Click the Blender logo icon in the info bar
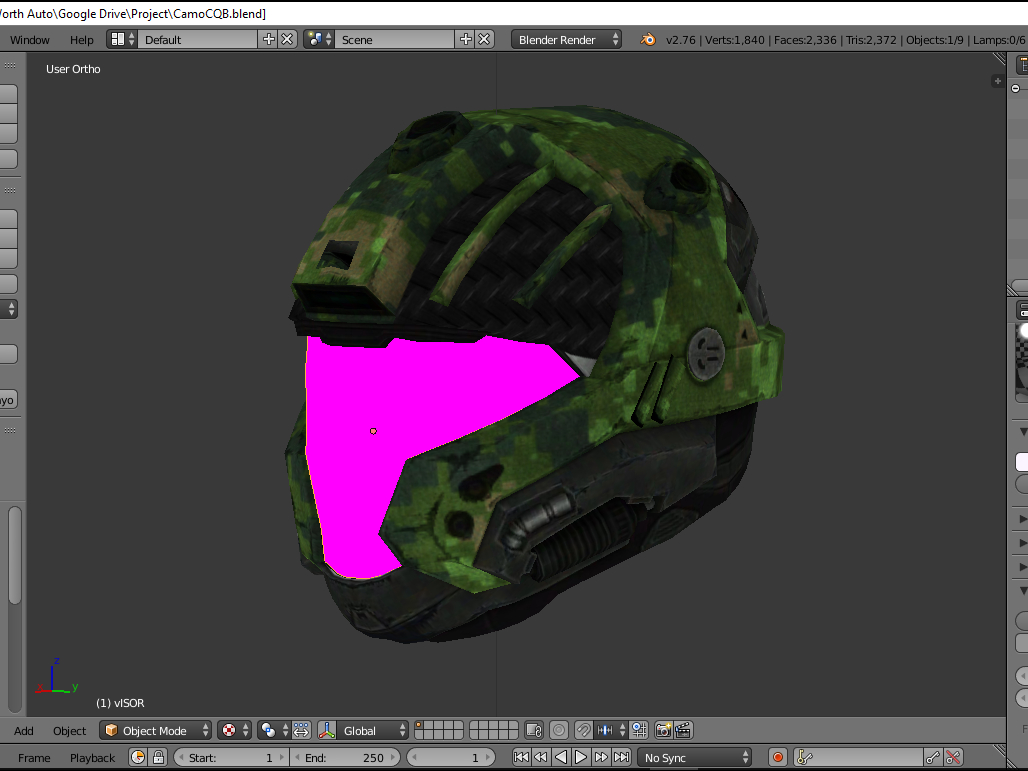This screenshot has width=1028, height=771. 648,39
